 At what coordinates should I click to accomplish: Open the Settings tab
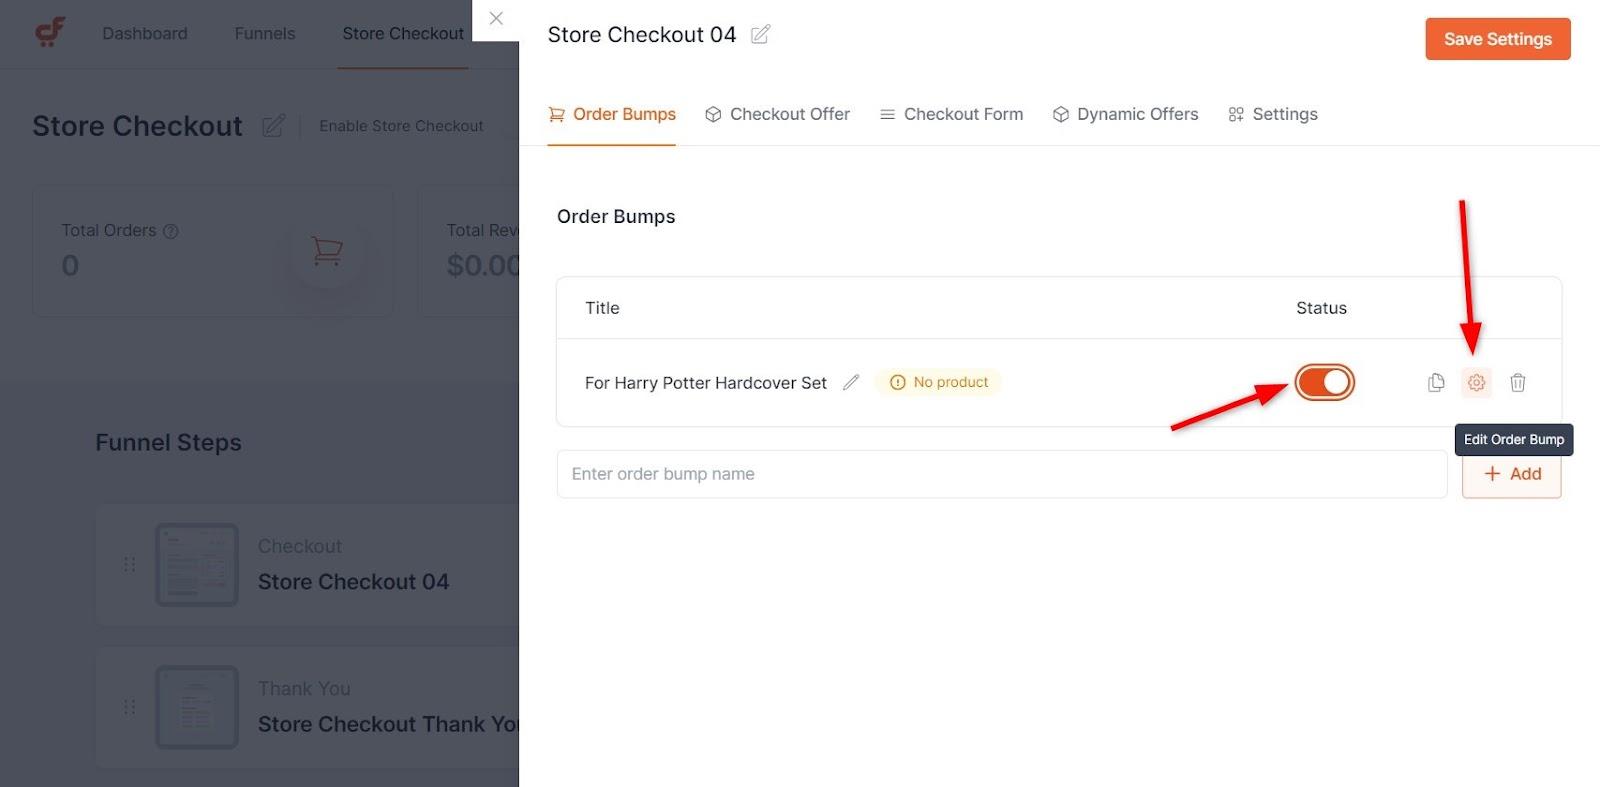point(1273,114)
